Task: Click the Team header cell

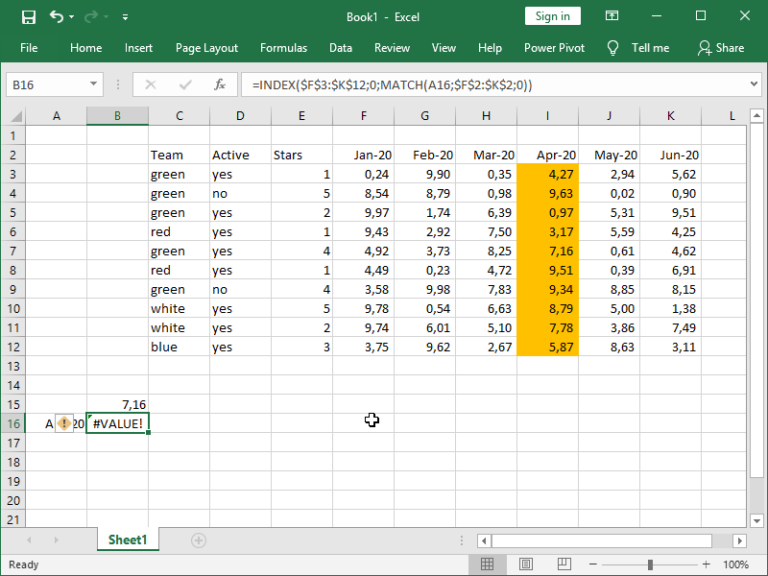Action: pyautogui.click(x=179, y=155)
